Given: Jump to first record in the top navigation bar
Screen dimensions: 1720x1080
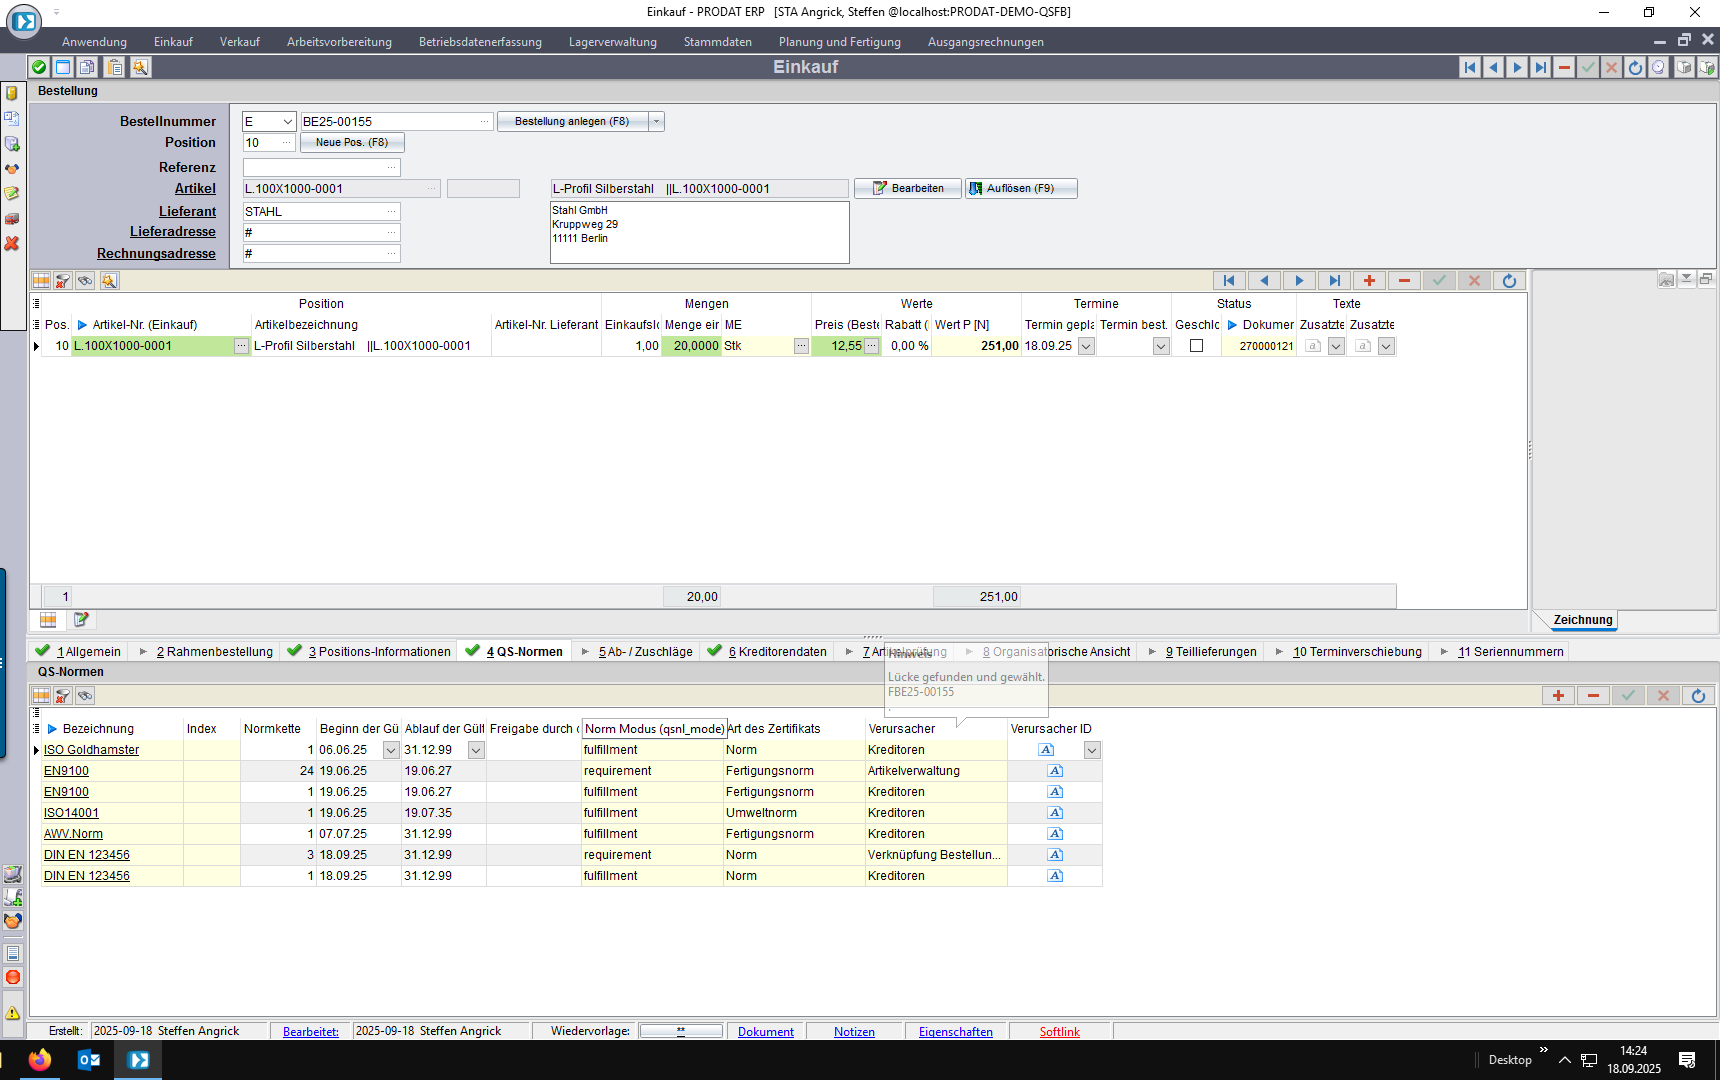Looking at the screenshot, I should [x=1469, y=67].
